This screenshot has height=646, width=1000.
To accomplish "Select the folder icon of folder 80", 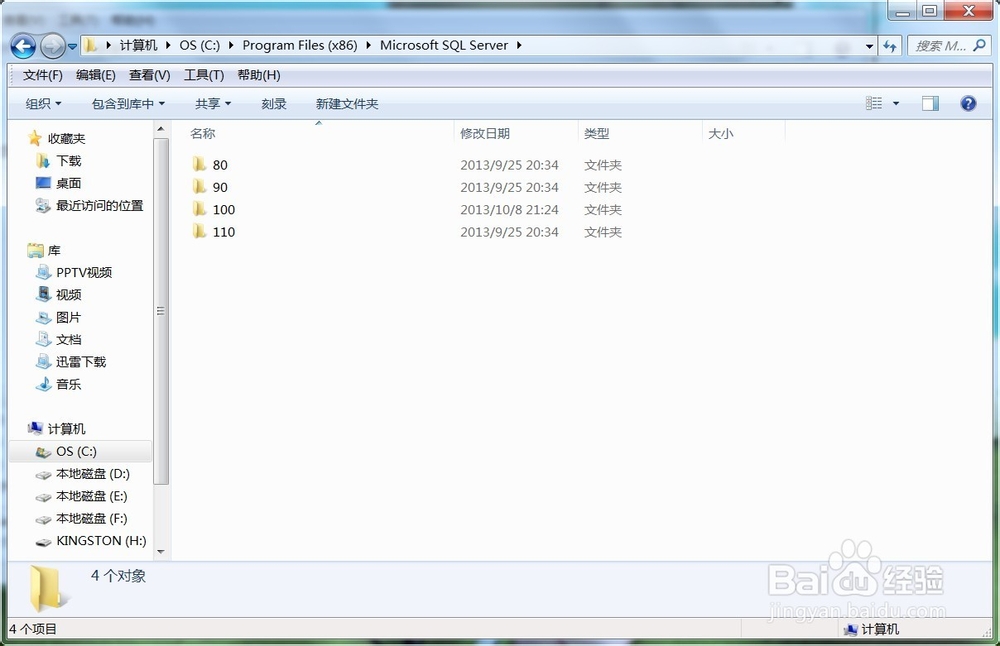I will pos(199,165).
